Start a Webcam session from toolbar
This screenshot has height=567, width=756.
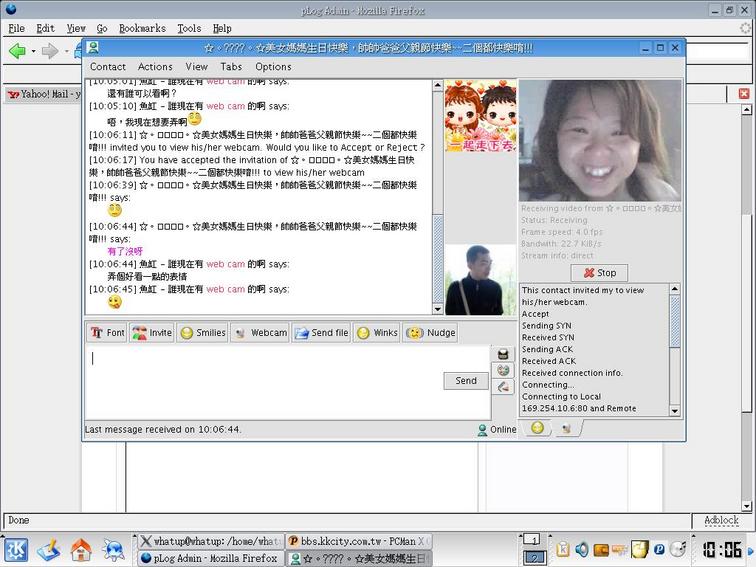(x=260, y=333)
